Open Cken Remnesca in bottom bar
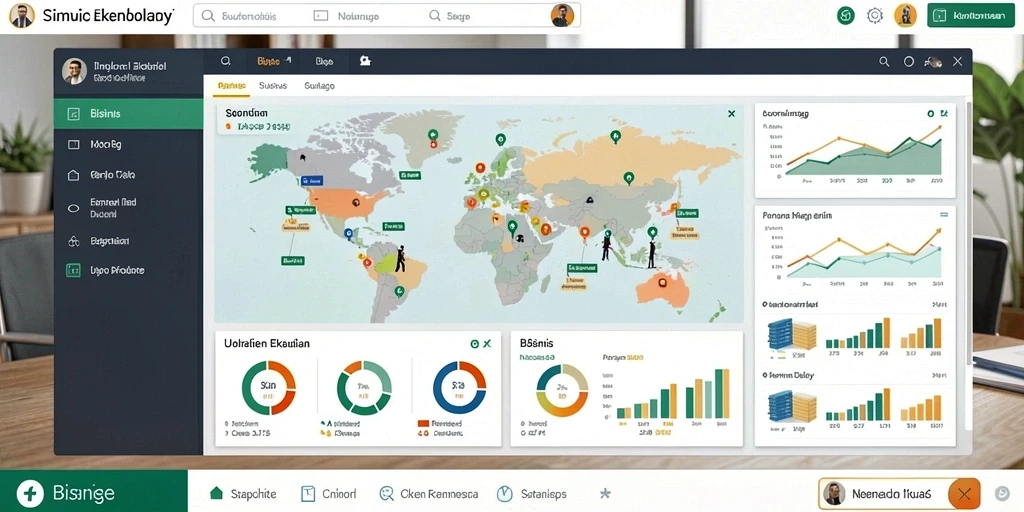The width and height of the screenshot is (1024, 512). pyautogui.click(x=428, y=494)
